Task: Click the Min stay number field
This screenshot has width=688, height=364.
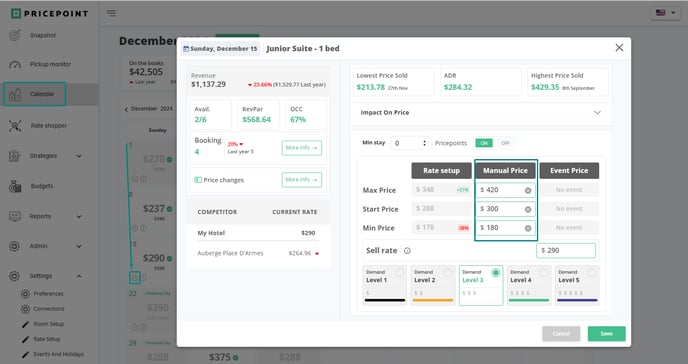Action: 409,143
